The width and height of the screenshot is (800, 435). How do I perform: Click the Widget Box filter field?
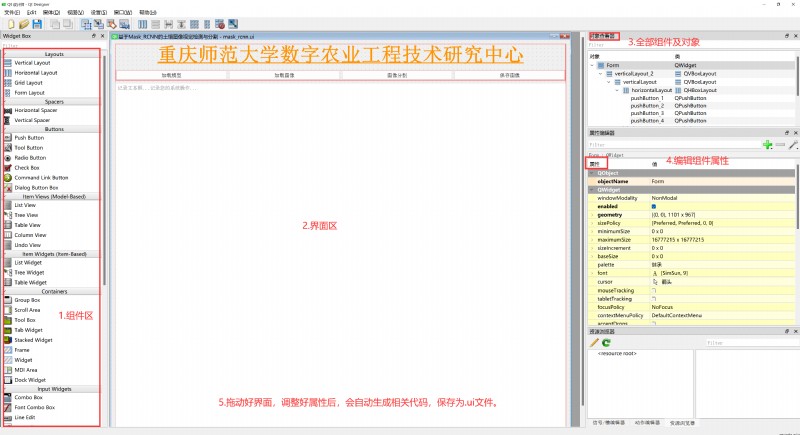tap(52, 46)
